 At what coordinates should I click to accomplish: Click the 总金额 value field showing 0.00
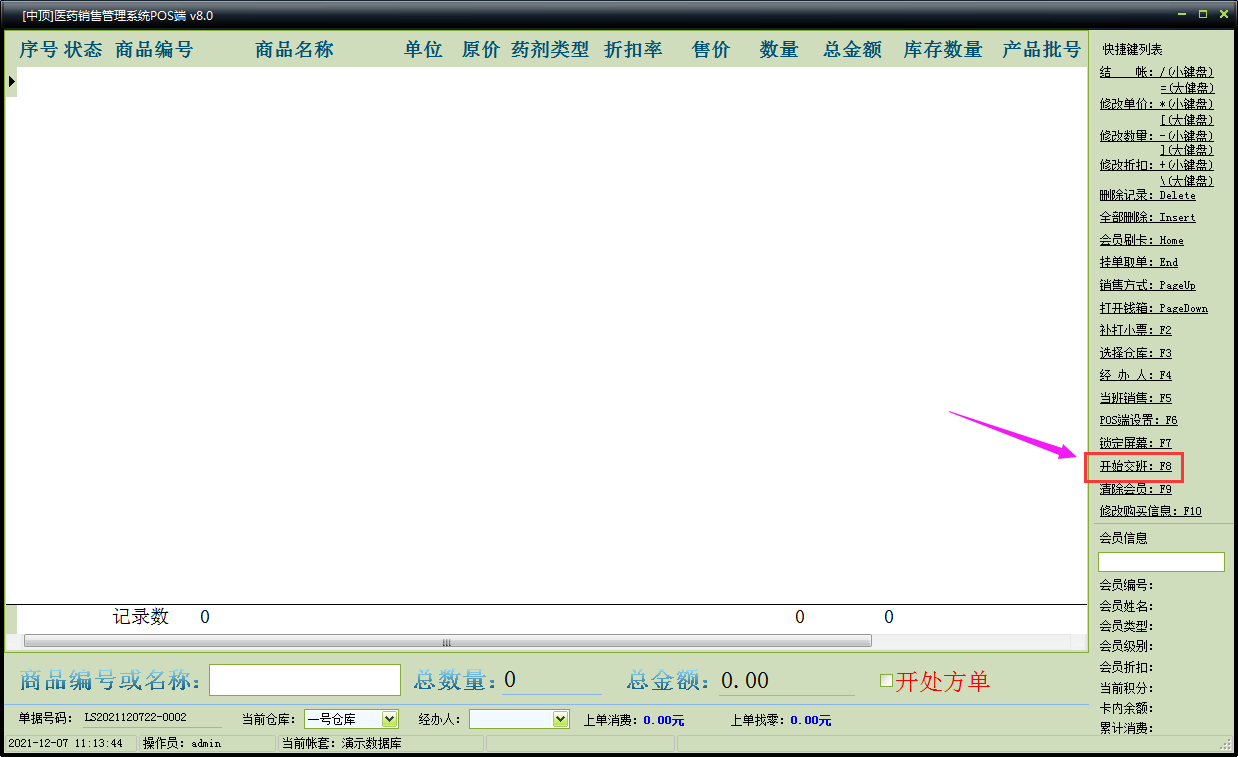point(786,681)
